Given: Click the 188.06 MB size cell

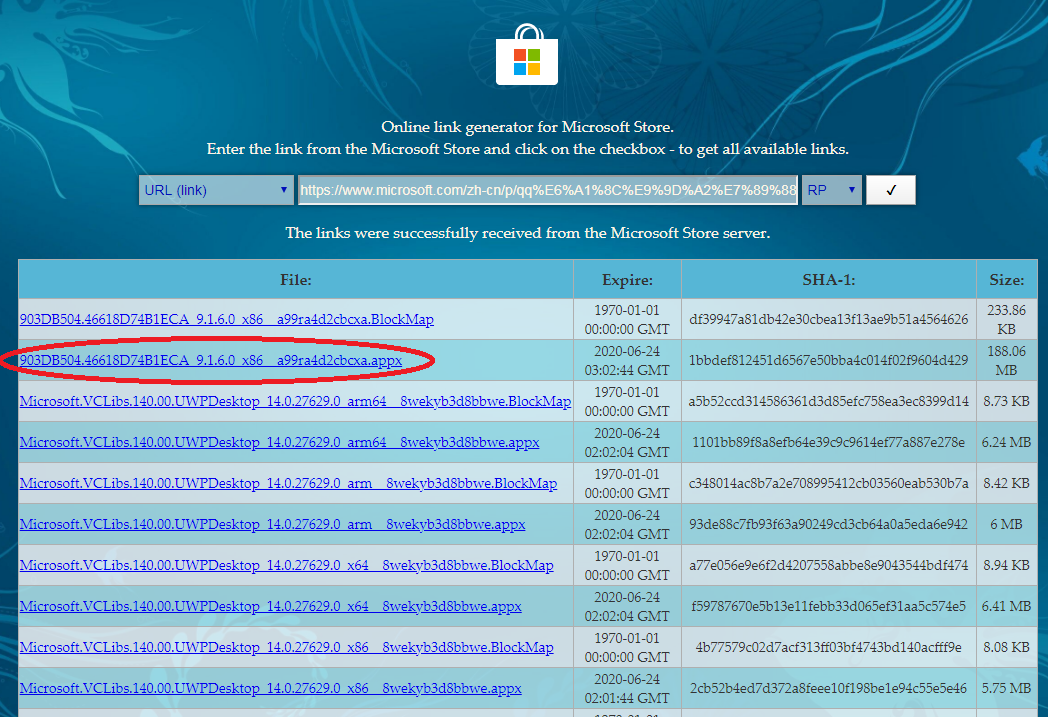Looking at the screenshot, I should coord(1007,360).
